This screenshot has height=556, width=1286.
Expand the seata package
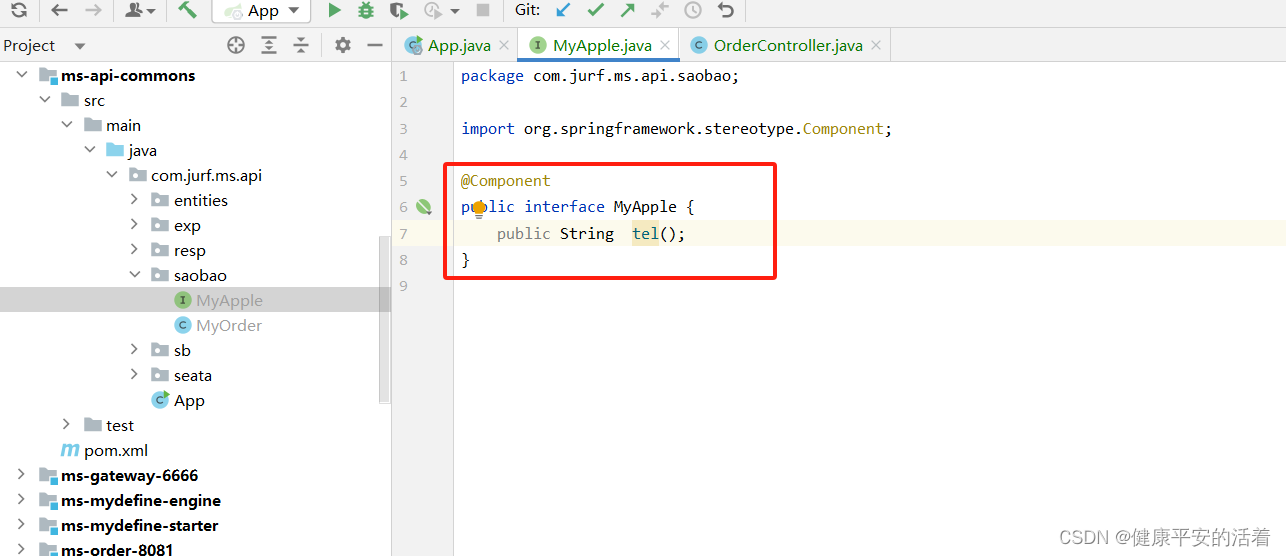pos(134,375)
